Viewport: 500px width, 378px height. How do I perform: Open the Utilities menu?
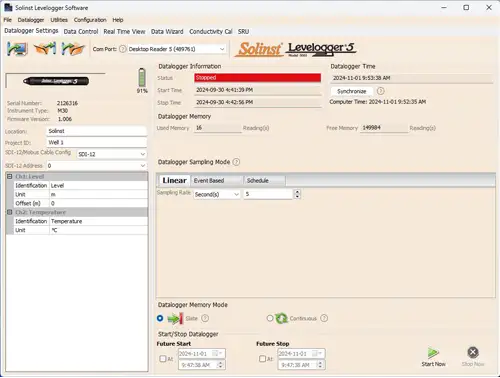point(59,20)
